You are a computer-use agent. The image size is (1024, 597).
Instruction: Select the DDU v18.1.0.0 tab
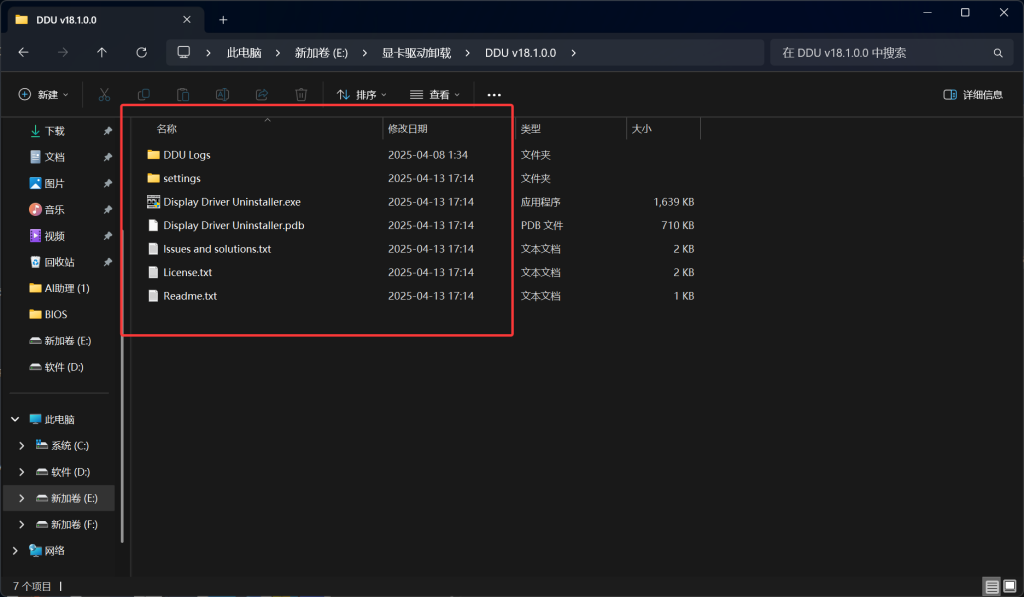tap(104, 20)
